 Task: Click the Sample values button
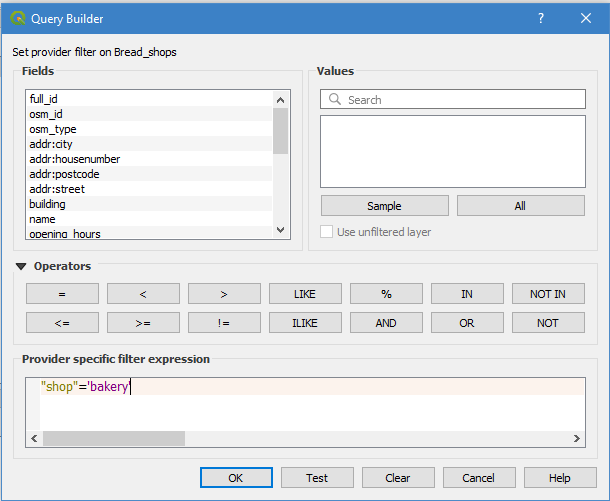point(384,206)
